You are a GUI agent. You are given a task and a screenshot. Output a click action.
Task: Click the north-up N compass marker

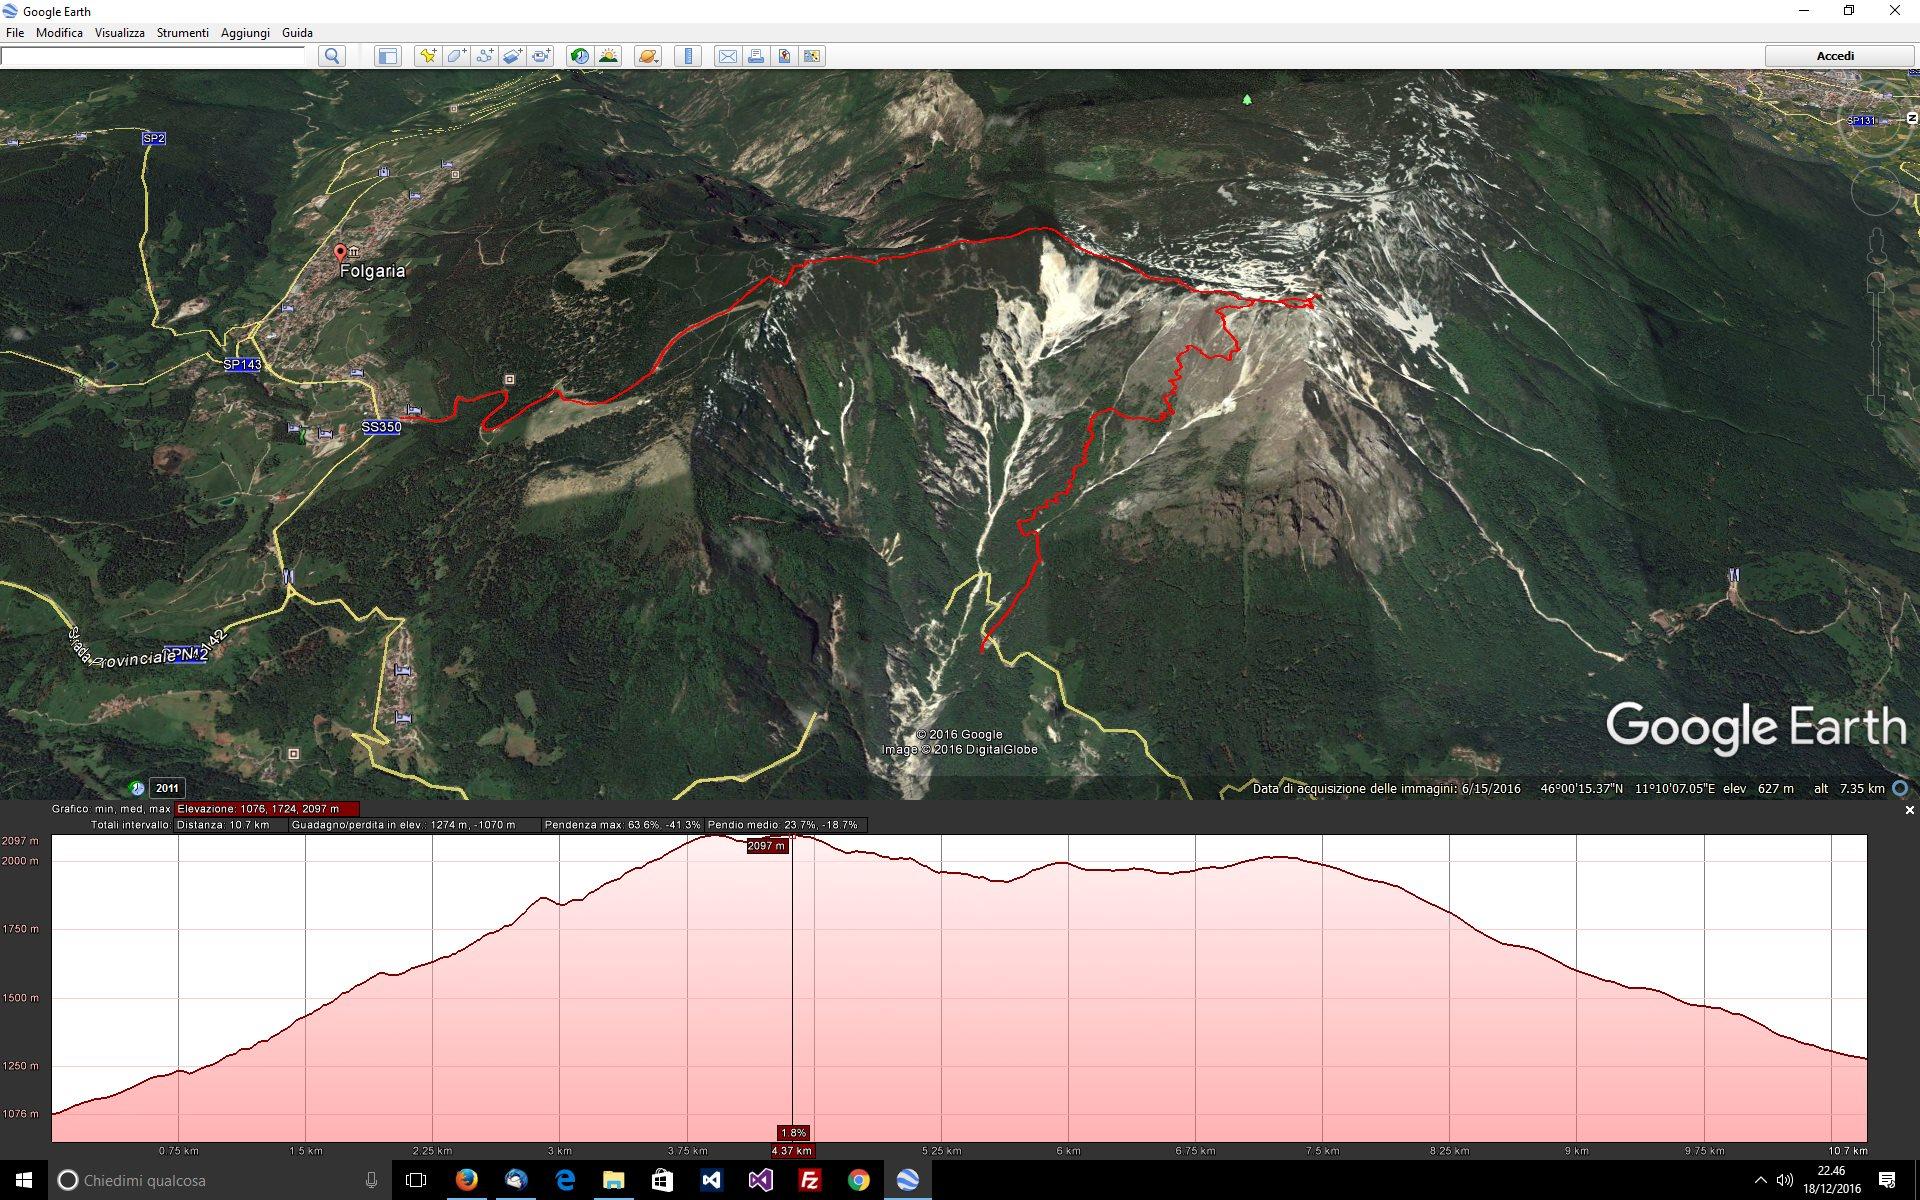point(1912,118)
